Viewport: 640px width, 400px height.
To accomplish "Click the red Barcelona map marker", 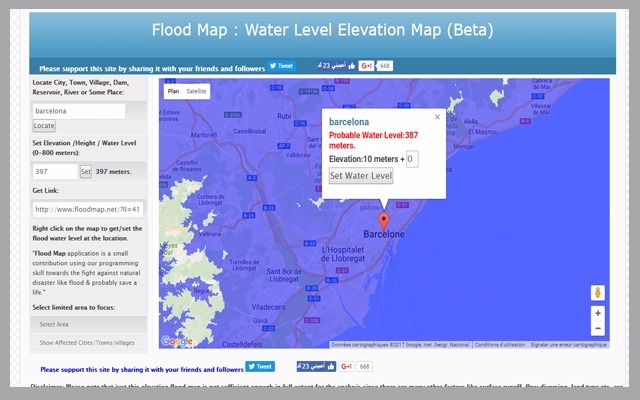I will click(381, 221).
